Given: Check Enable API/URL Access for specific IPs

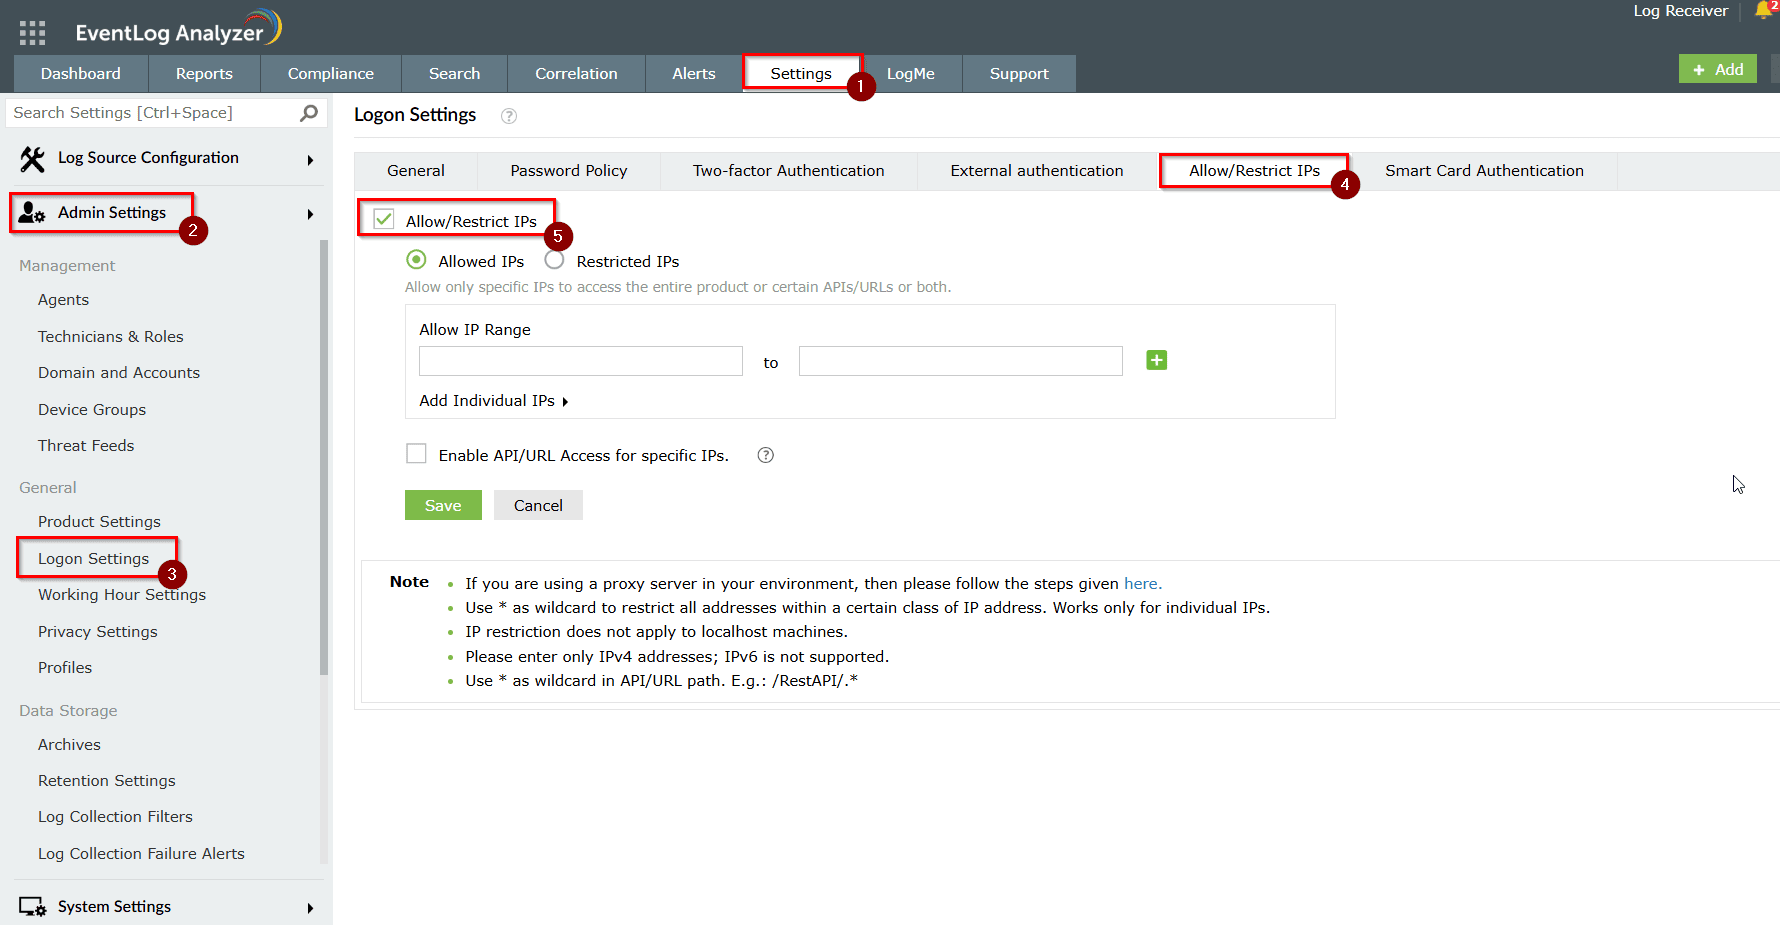Looking at the screenshot, I should pyautogui.click(x=416, y=454).
